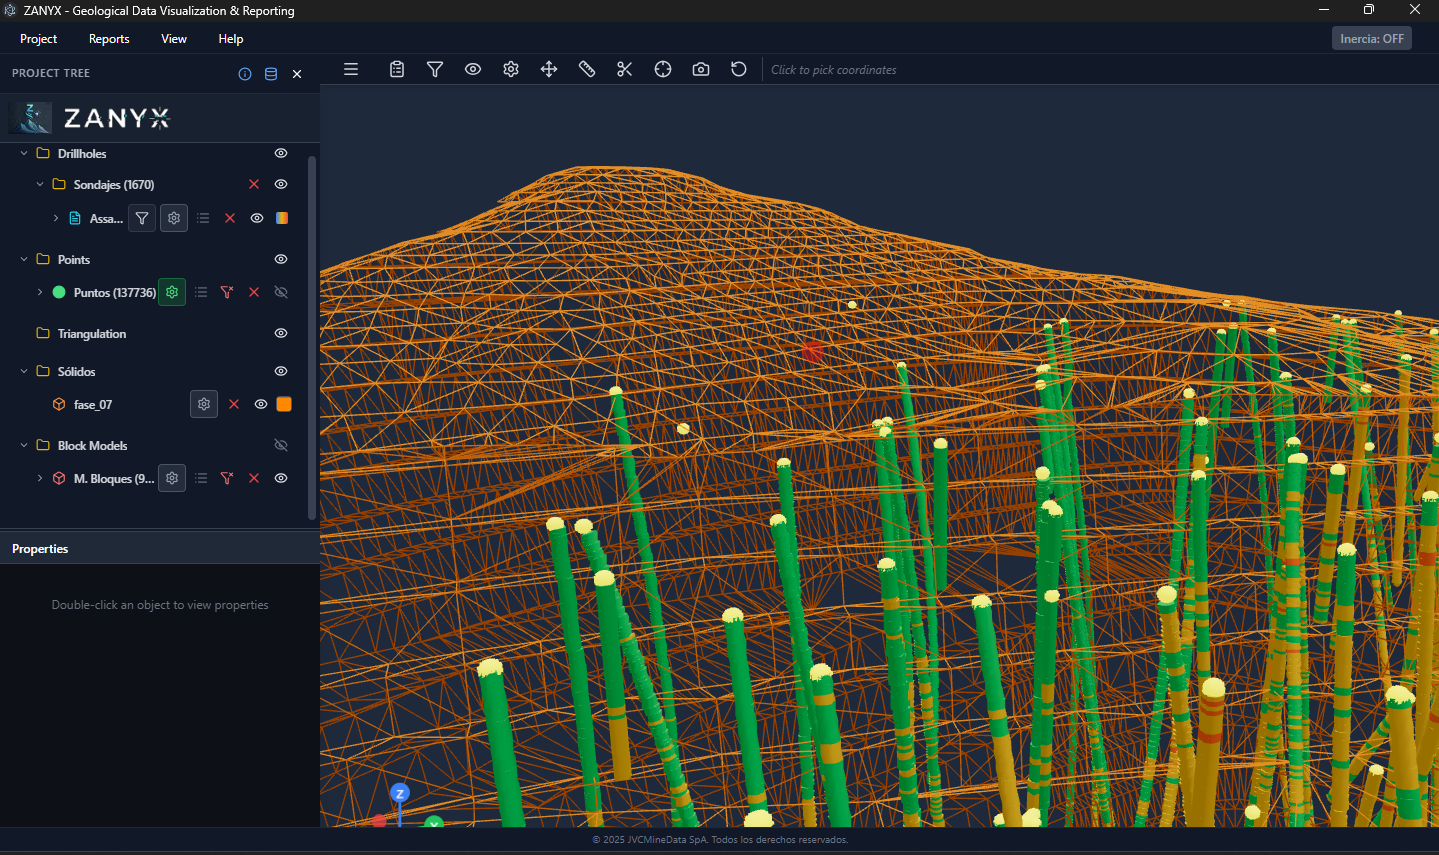The image size is (1439, 855).
Task: Show the Puntos (137736) points layer
Action: coord(281,292)
